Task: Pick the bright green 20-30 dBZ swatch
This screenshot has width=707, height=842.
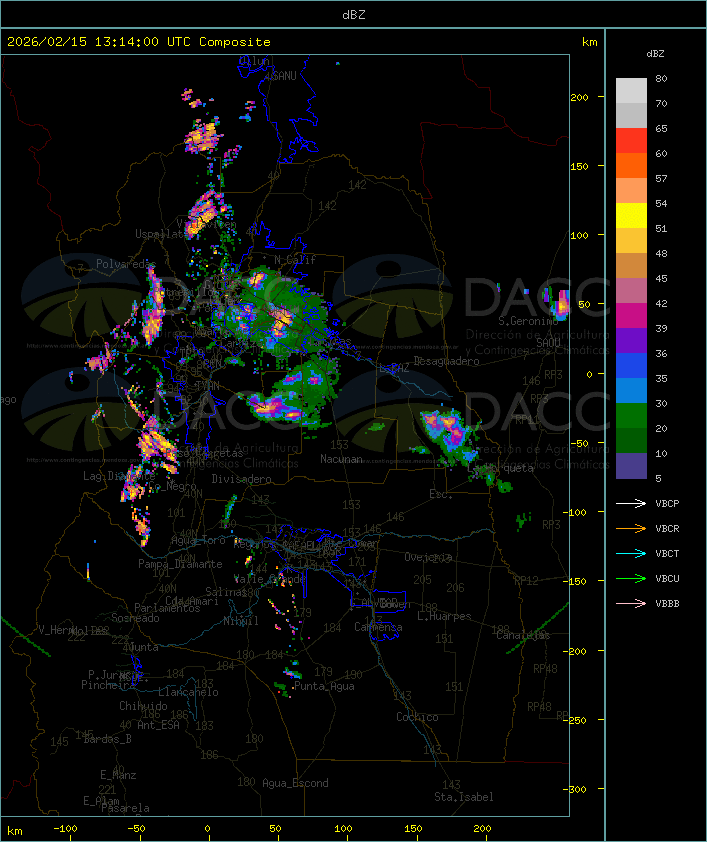Action: [631, 416]
